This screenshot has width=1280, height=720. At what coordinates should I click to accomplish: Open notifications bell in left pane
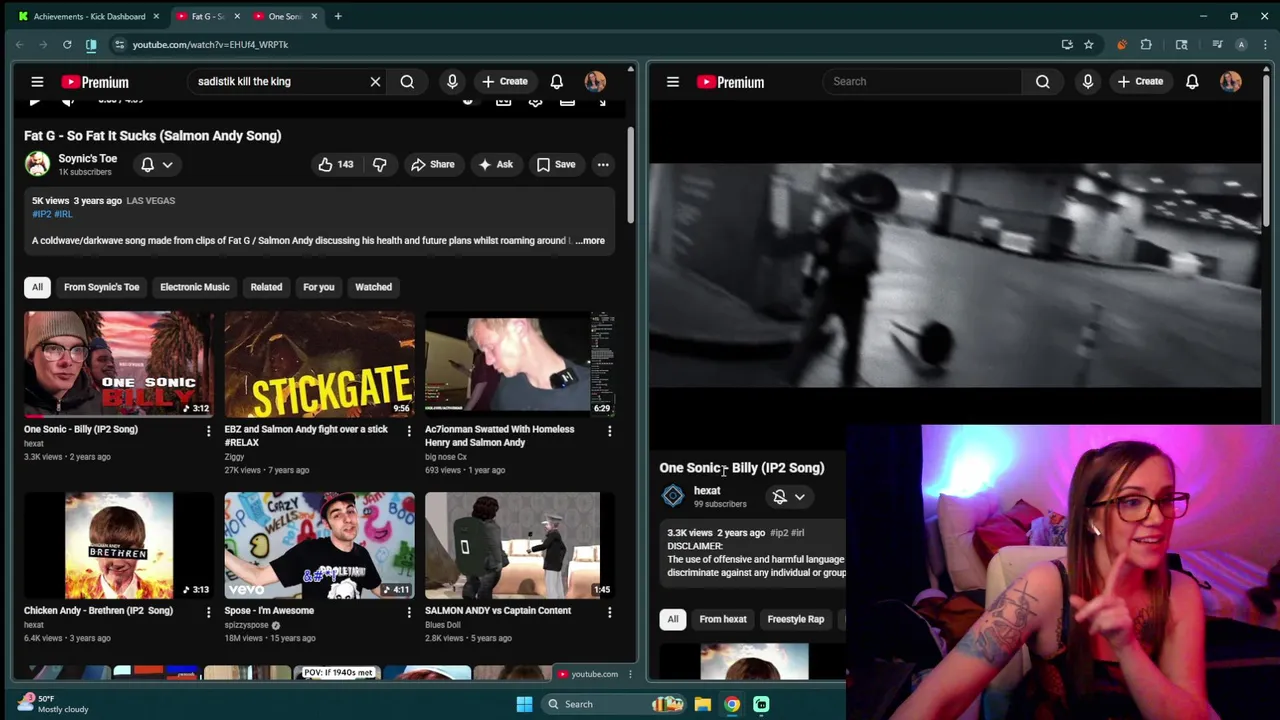point(556,82)
